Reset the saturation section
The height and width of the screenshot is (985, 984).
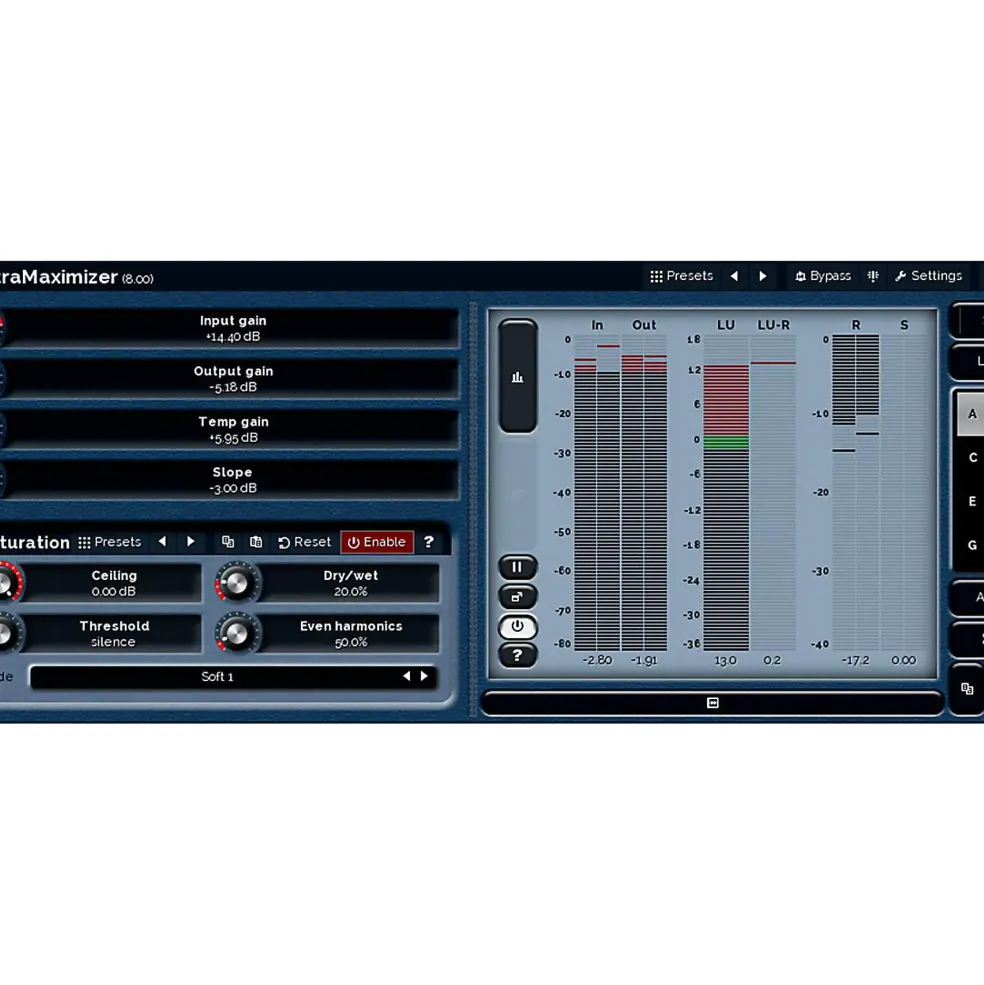tap(304, 542)
